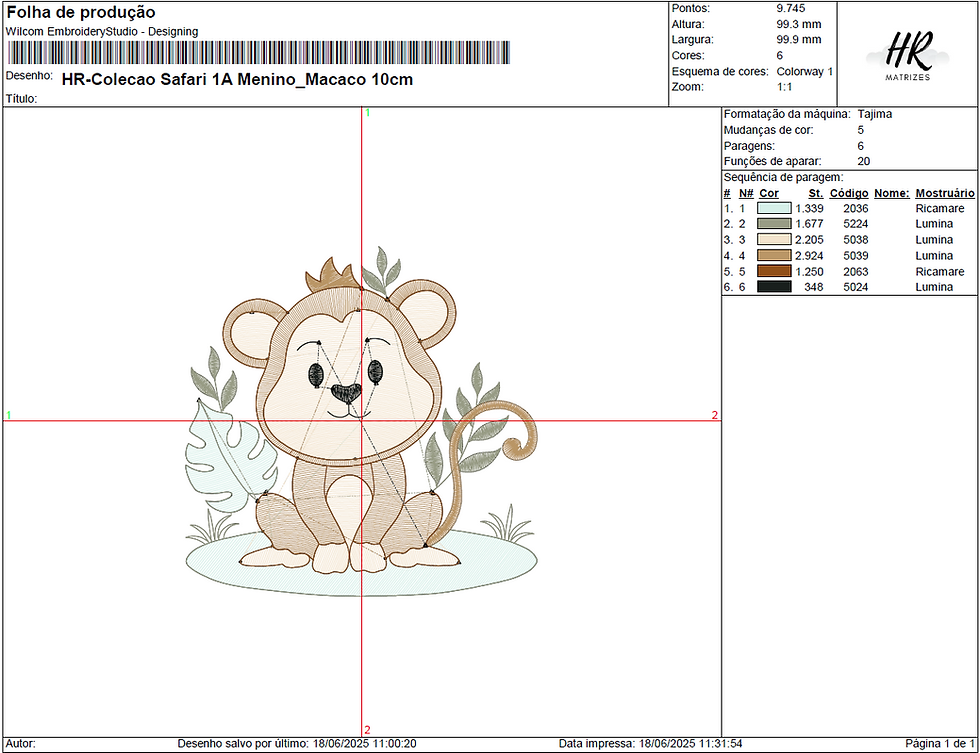Select the light blue swatch for color 1
This screenshot has height=753, width=980.
tap(774, 208)
